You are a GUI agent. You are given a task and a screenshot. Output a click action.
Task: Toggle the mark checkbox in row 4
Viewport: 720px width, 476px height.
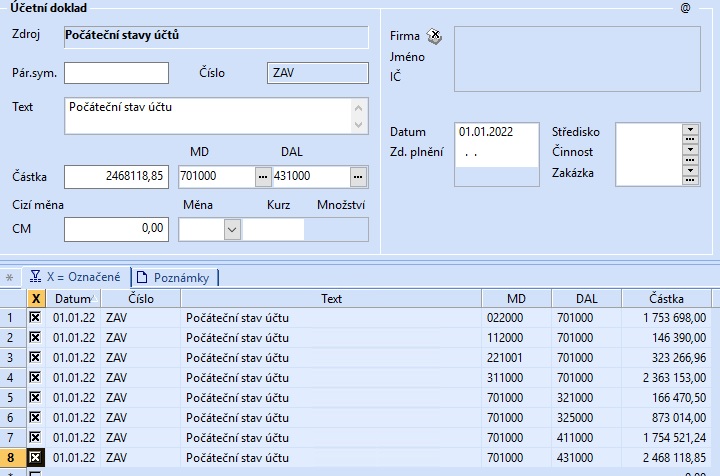[37, 377]
